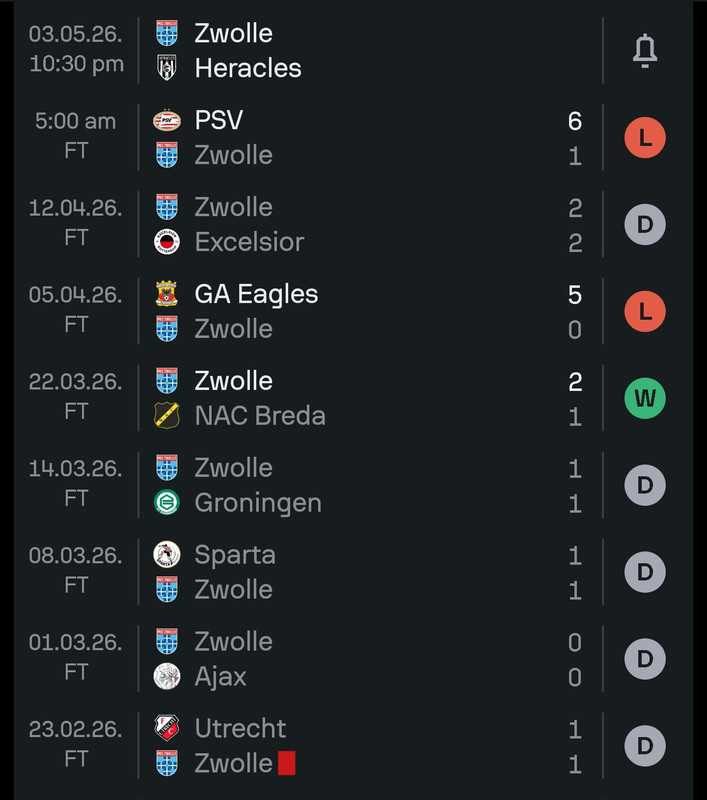
Task: Click the red card indicator next to Zwolle
Action: click(x=287, y=764)
